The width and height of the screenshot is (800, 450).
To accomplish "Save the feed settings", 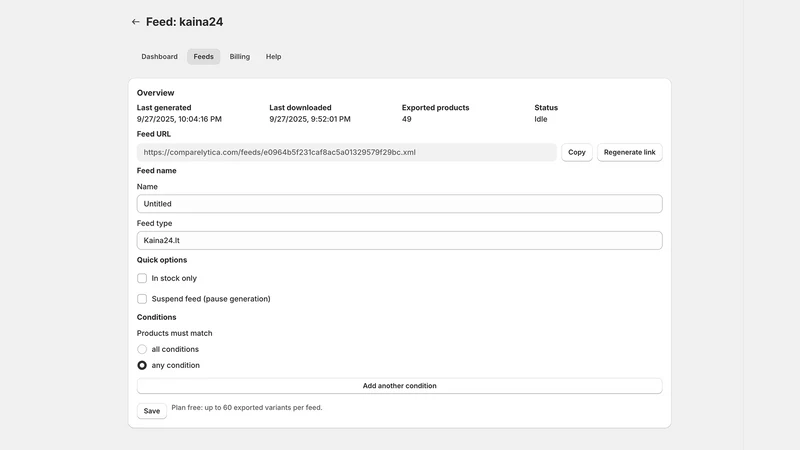I will (x=152, y=411).
